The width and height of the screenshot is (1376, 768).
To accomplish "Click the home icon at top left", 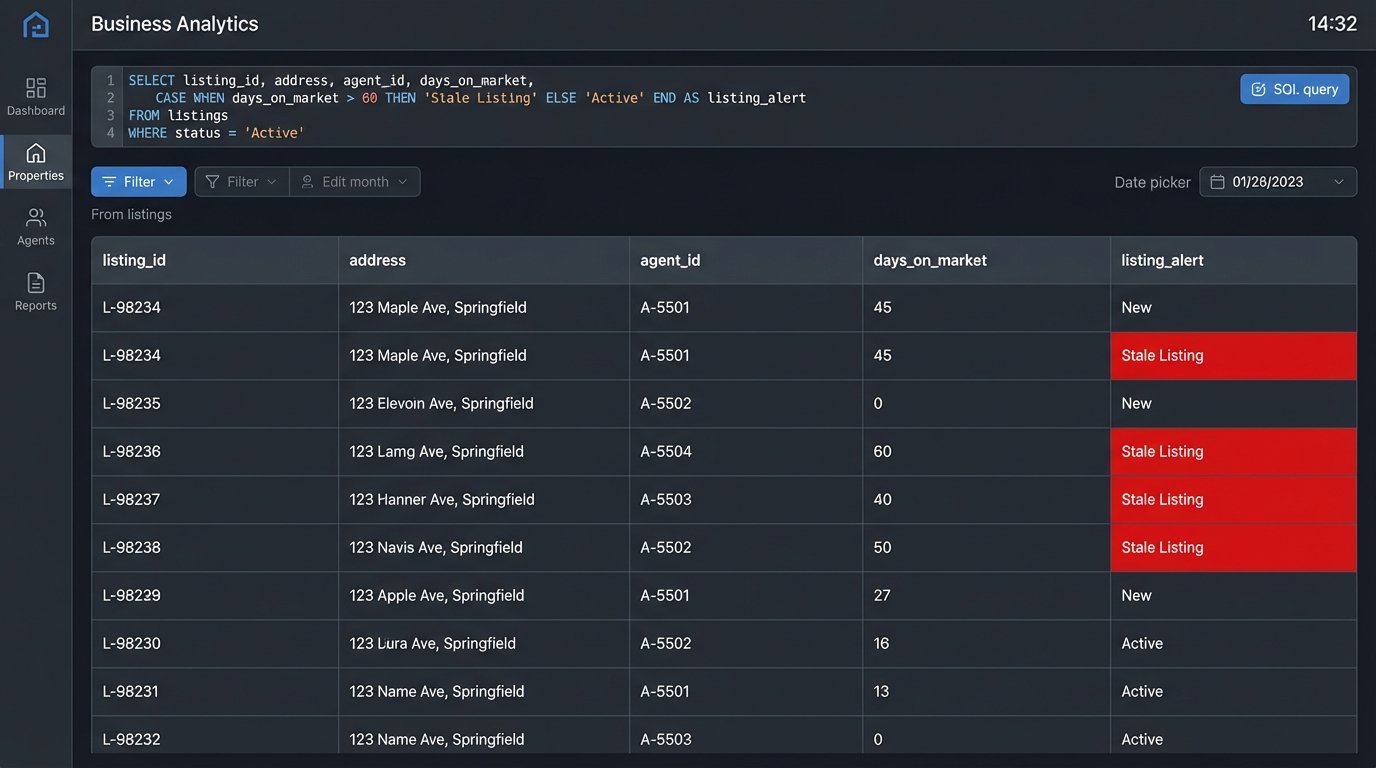I will 36,23.
